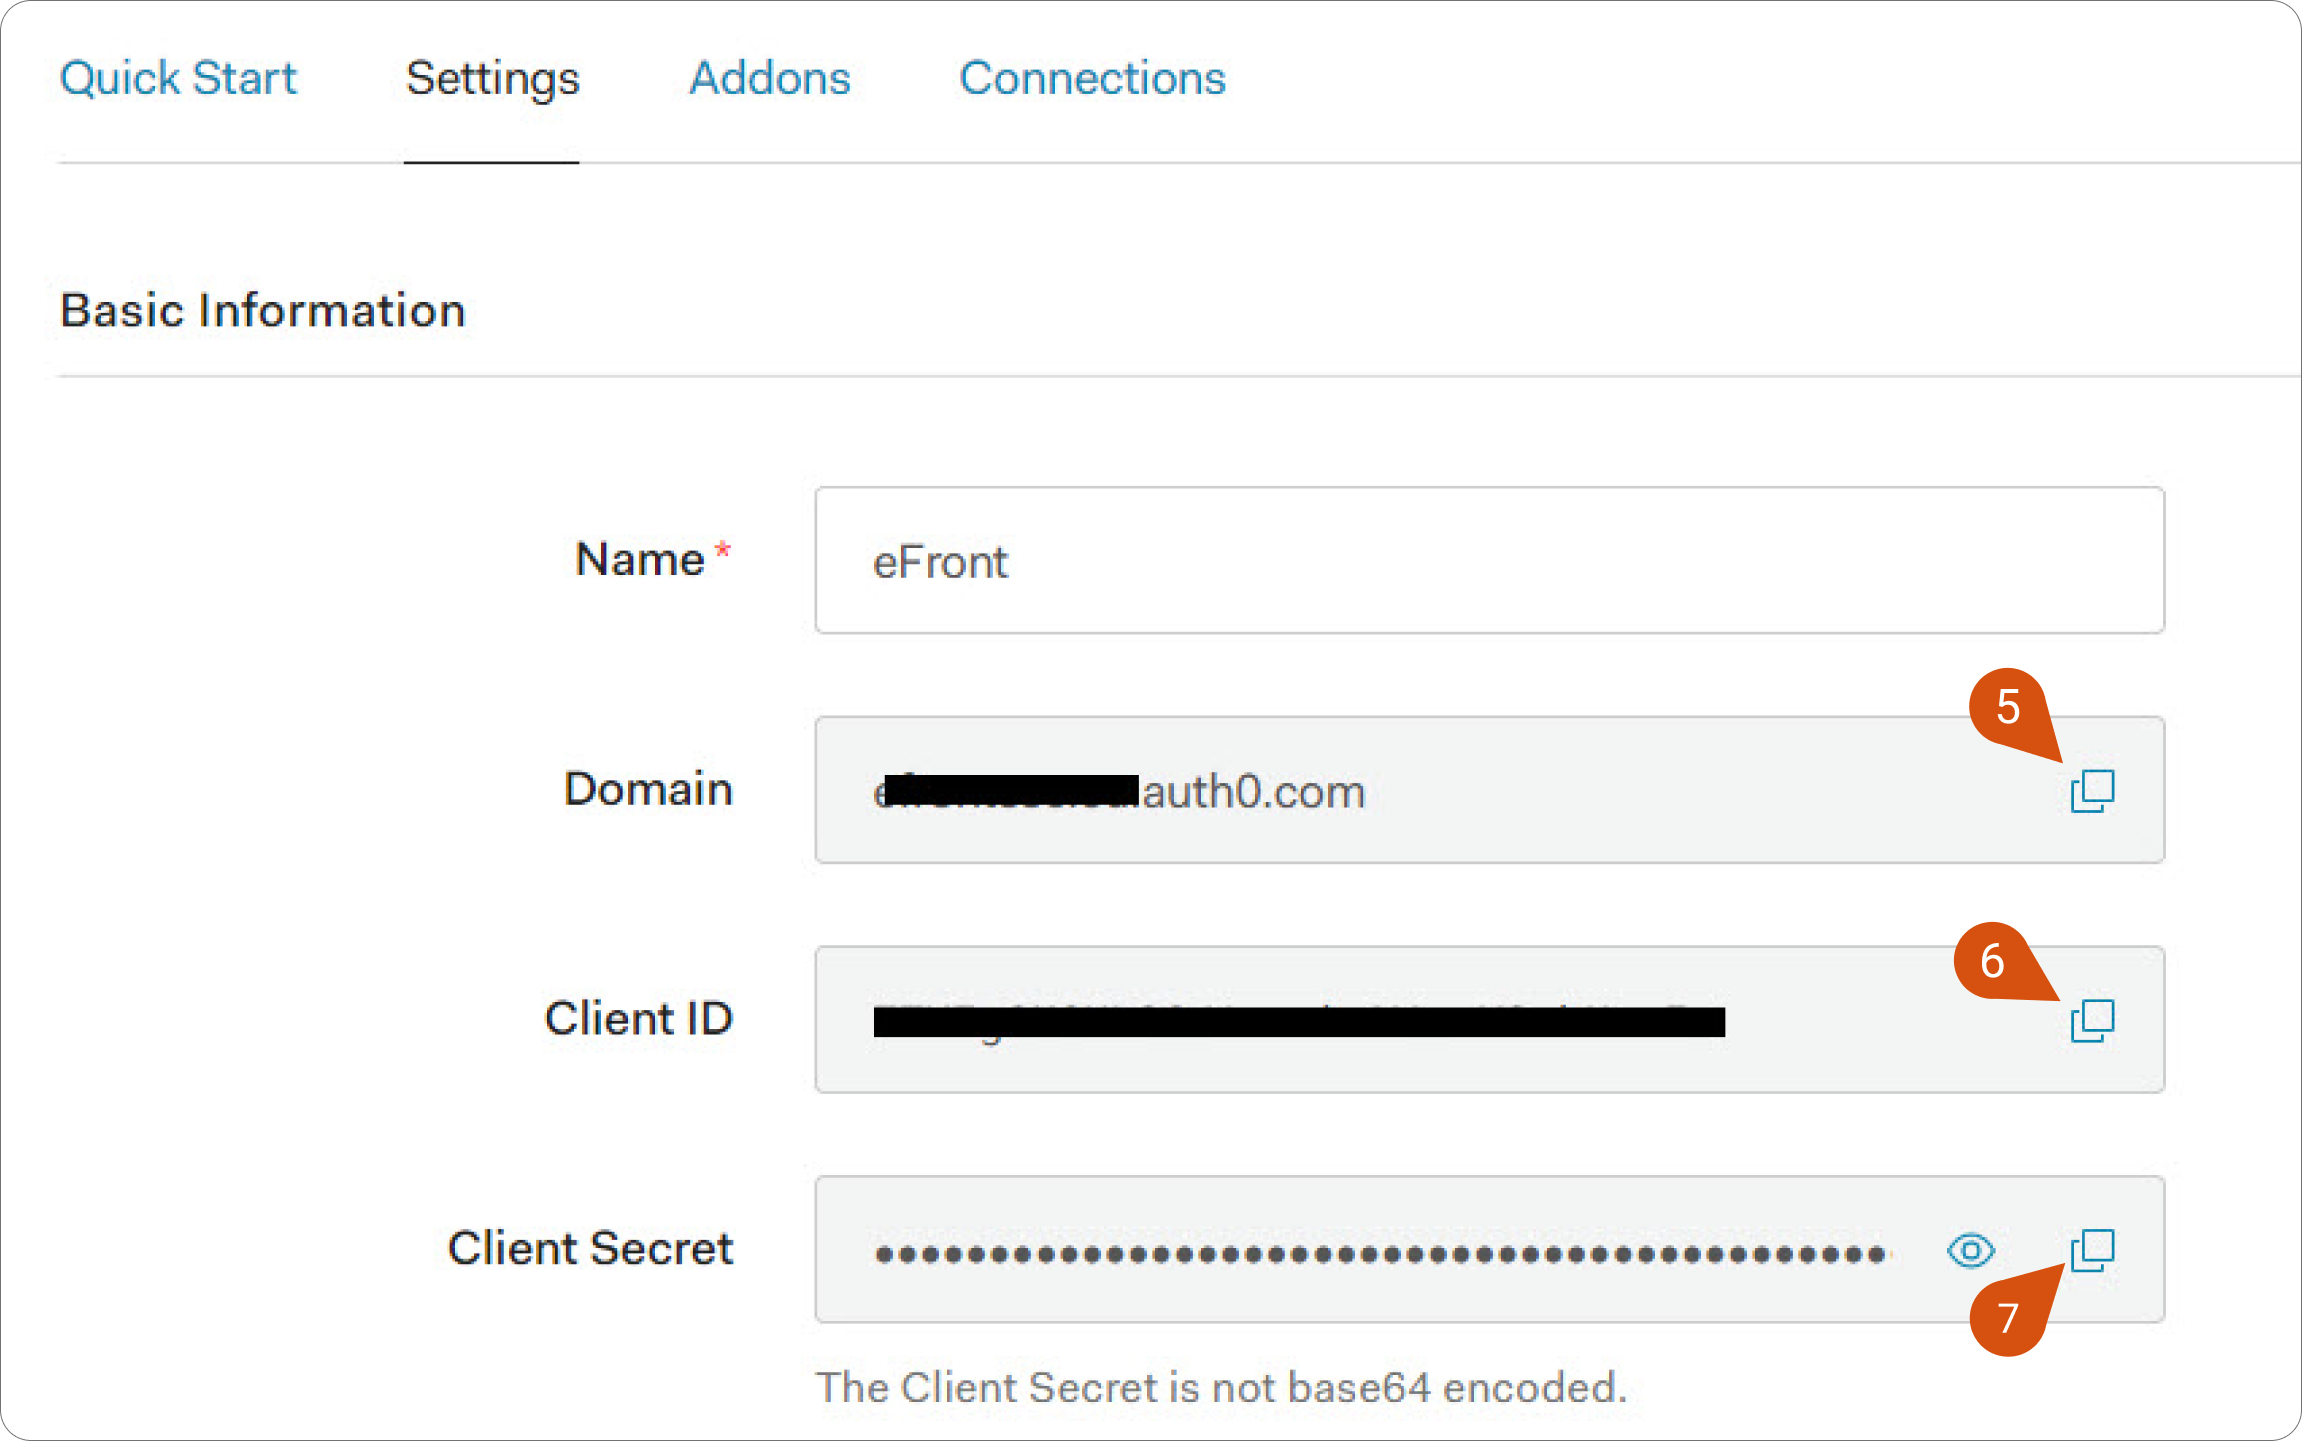This screenshot has width=2302, height=1441.
Task: Click inside the Client ID field
Action: click(1490, 1020)
